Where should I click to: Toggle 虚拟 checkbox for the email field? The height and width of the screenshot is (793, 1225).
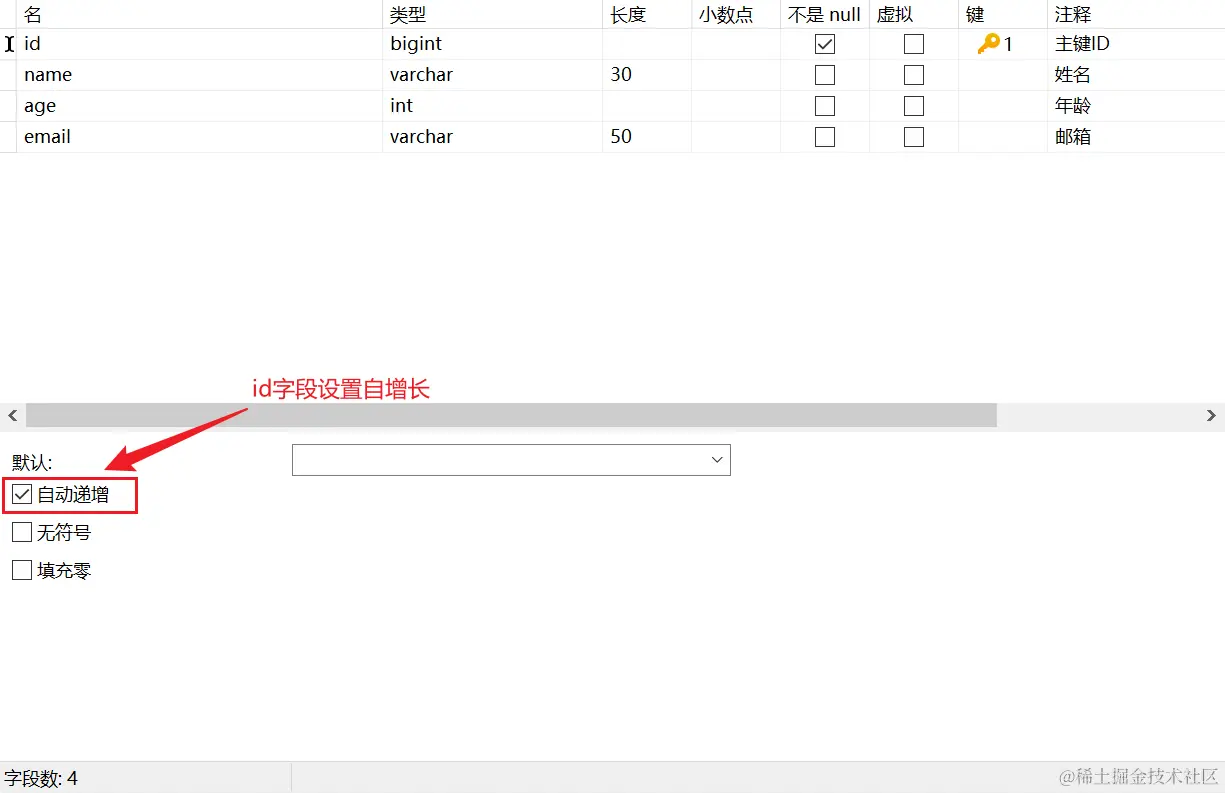[914, 137]
